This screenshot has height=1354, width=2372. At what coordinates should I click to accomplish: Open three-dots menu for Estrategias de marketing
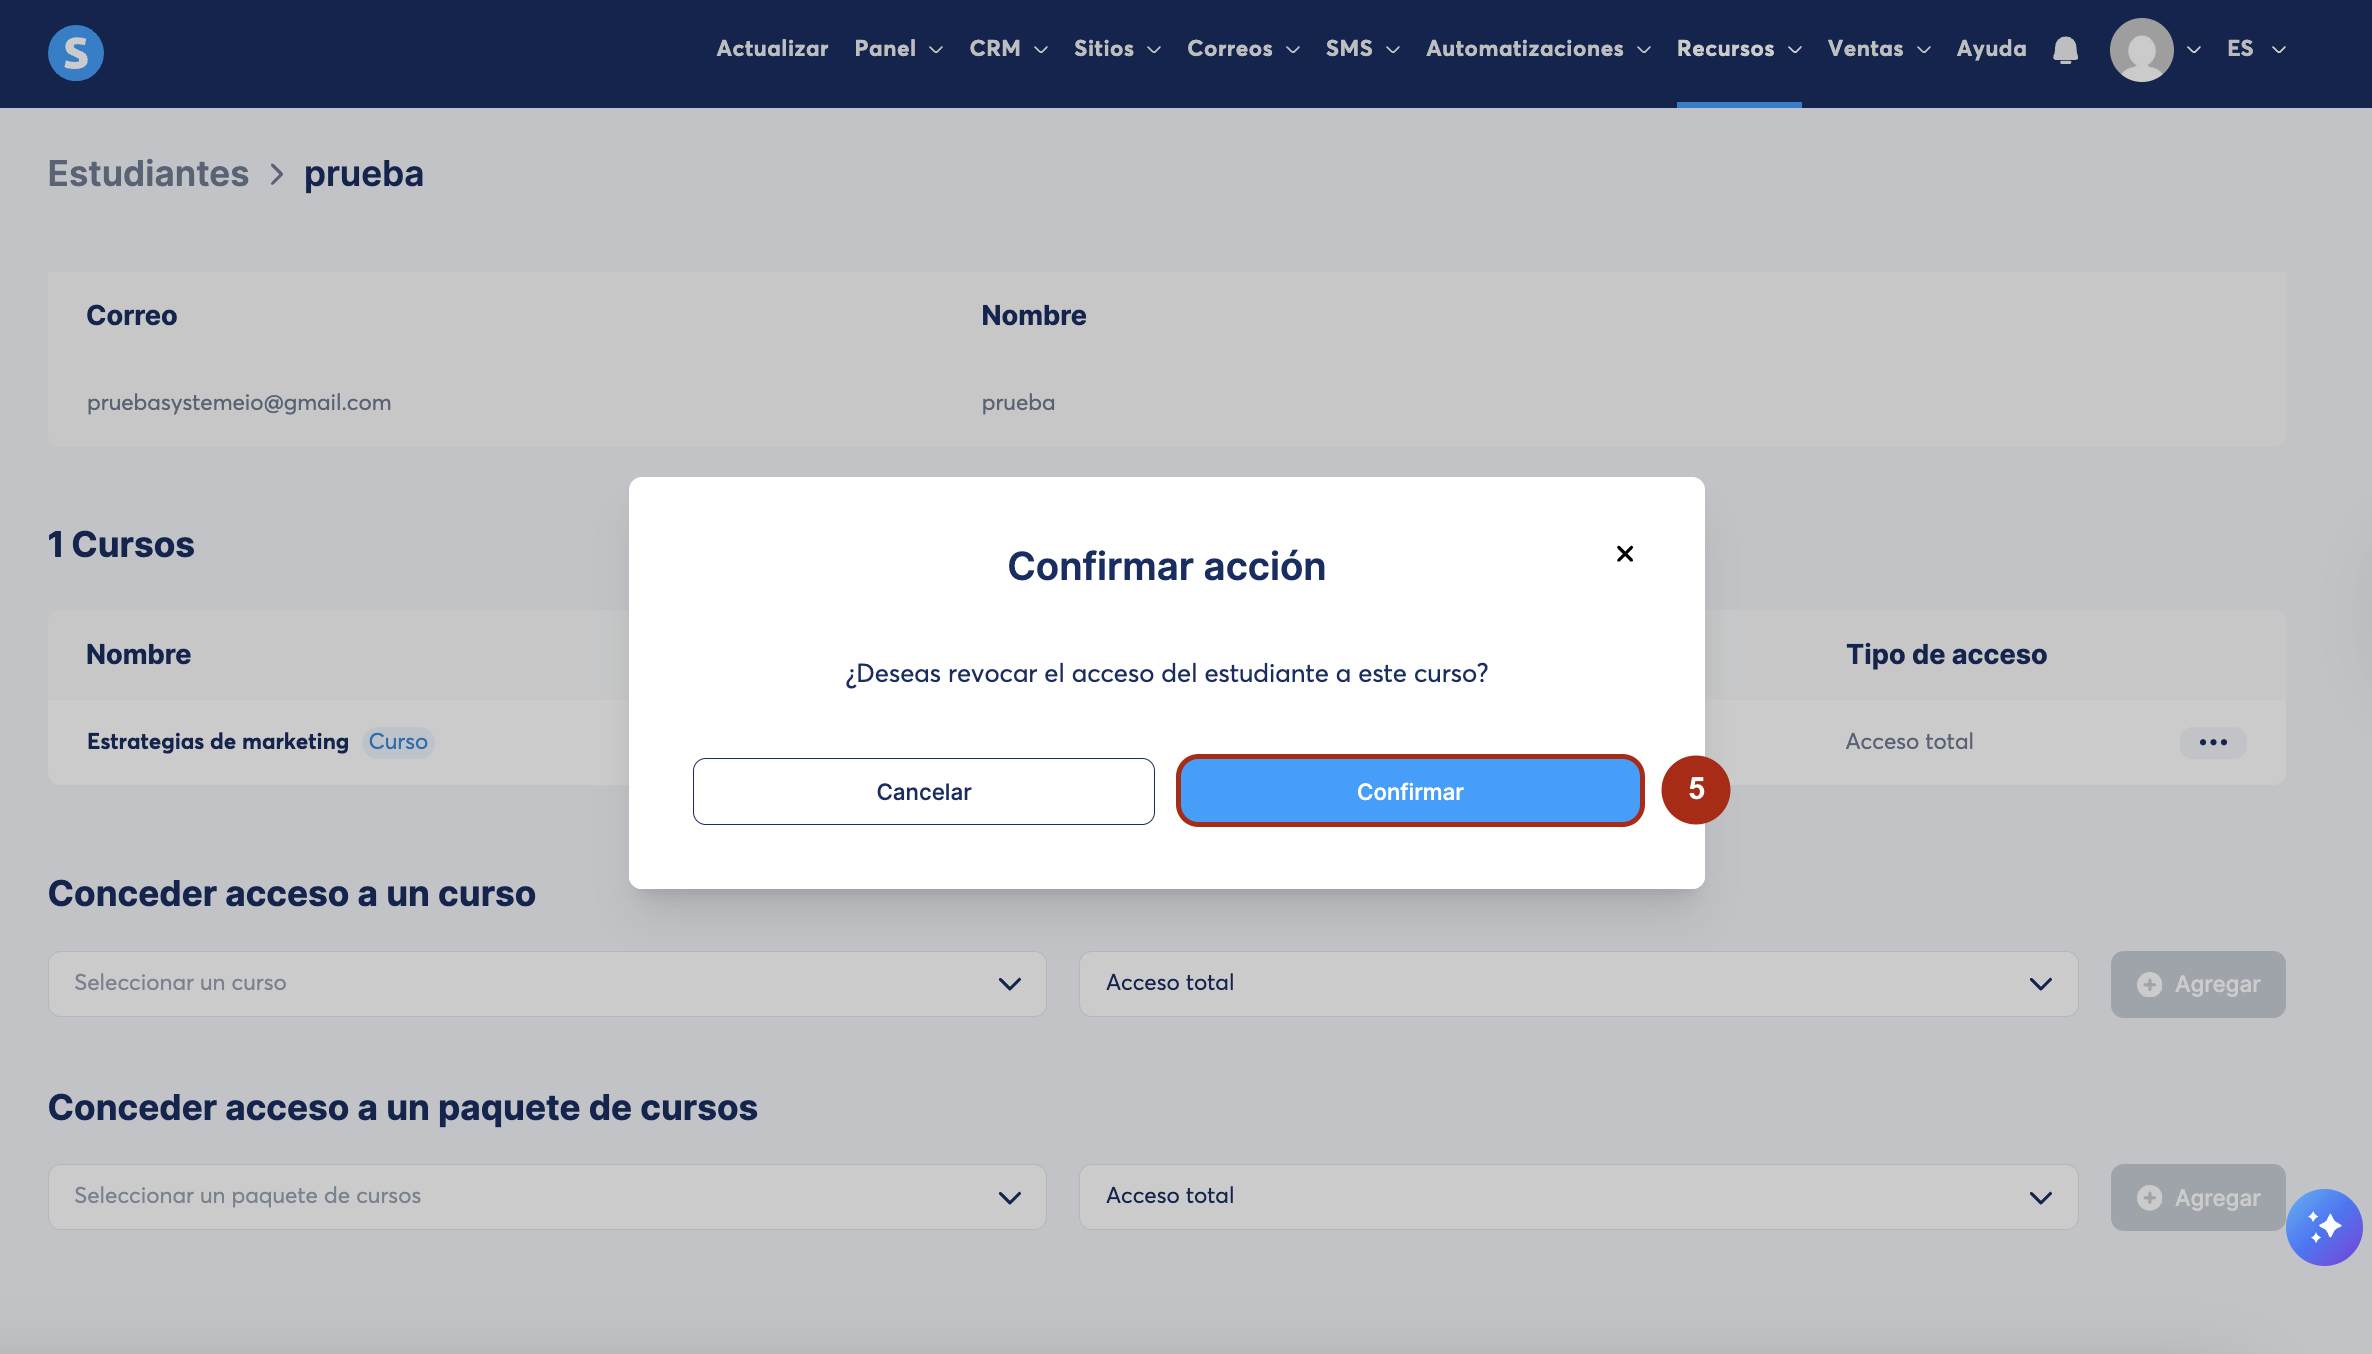(2213, 742)
